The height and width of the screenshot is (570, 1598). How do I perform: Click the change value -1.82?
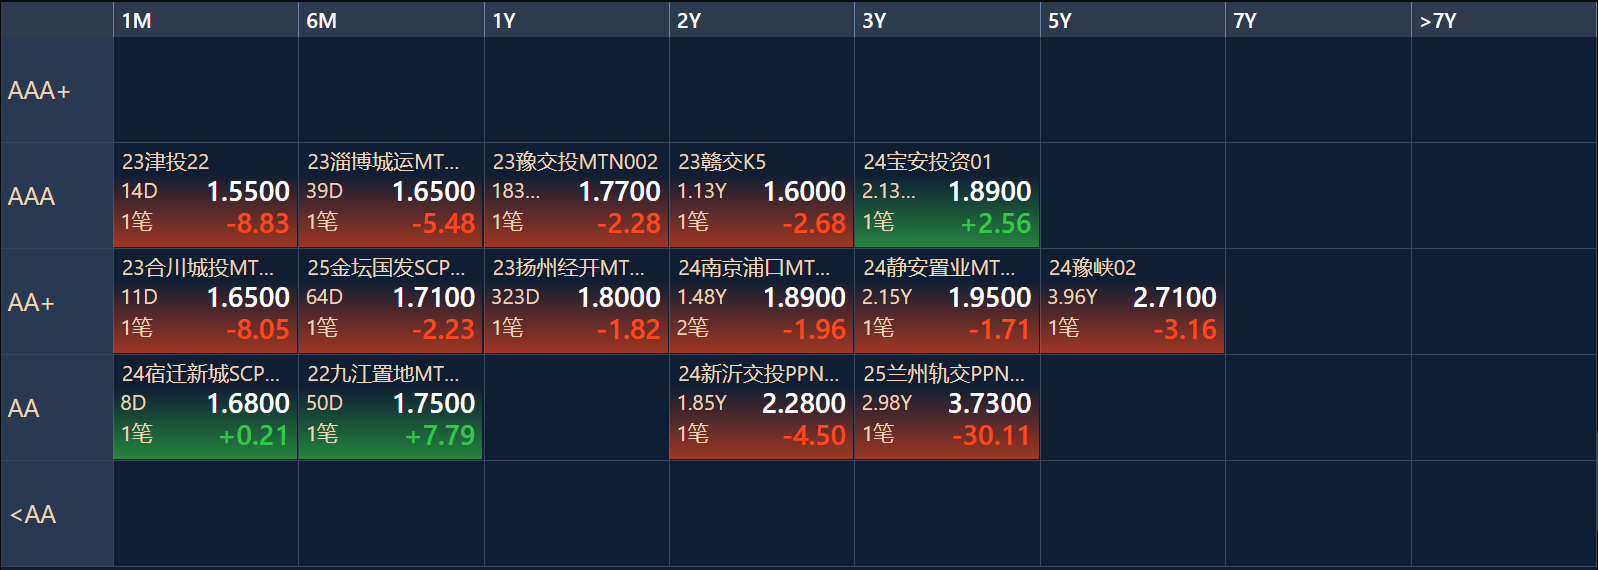pyautogui.click(x=629, y=330)
